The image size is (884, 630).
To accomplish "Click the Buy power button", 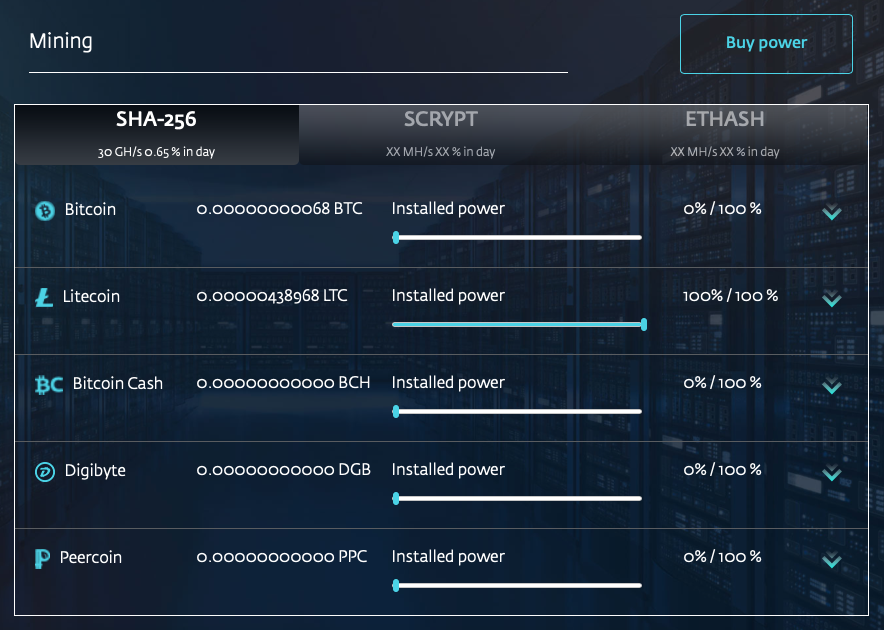I will (766, 43).
